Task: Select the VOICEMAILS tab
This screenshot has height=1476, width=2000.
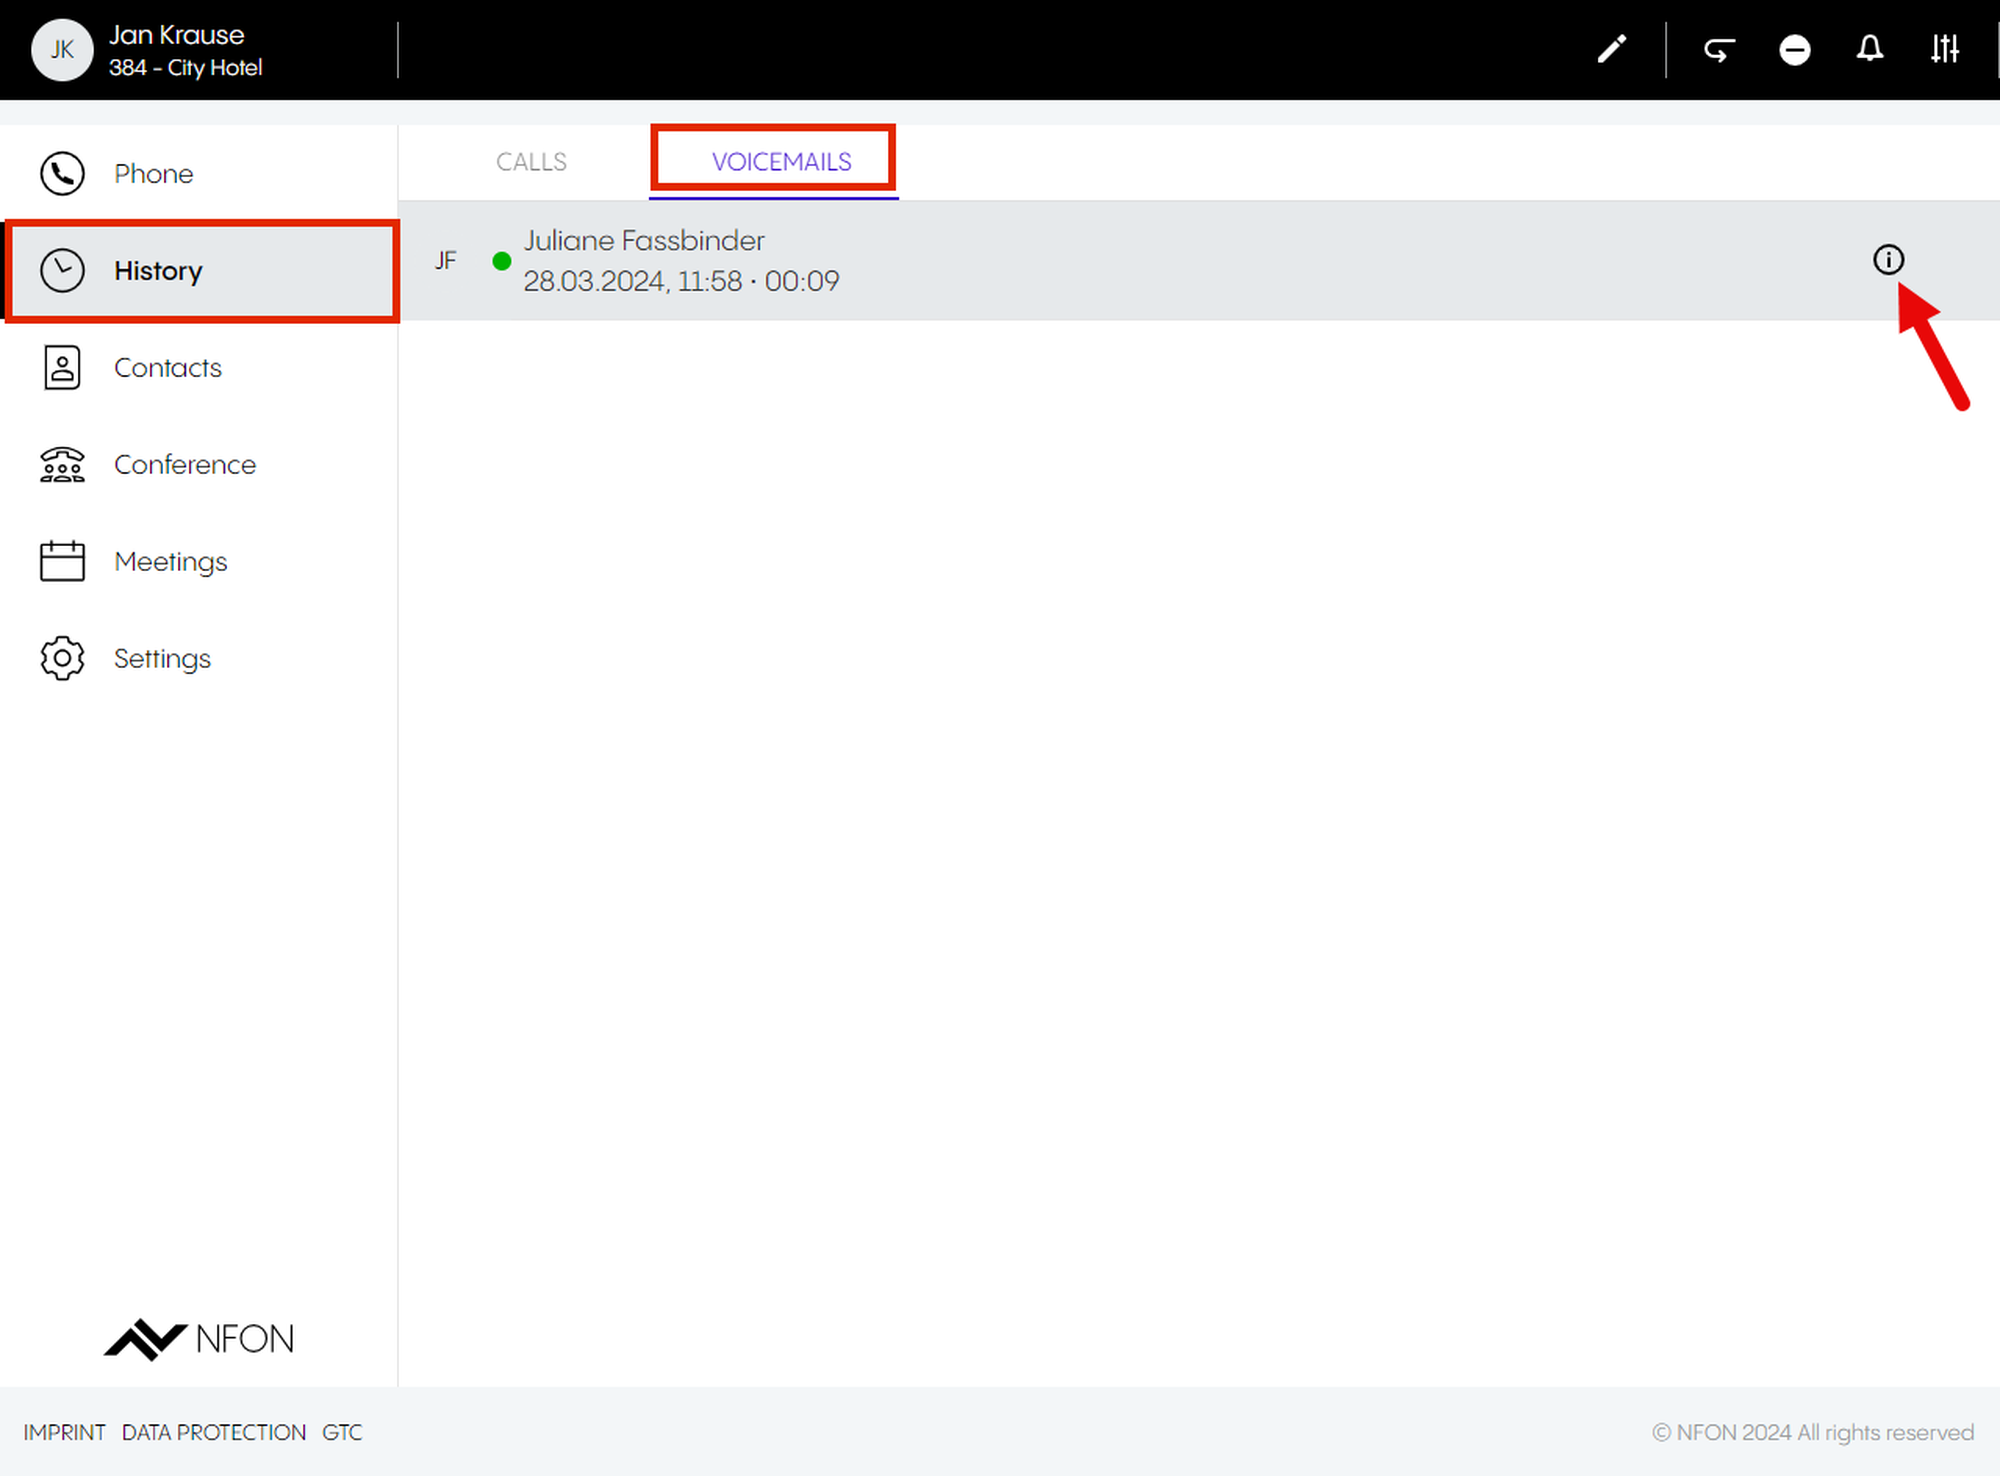Action: (x=781, y=162)
